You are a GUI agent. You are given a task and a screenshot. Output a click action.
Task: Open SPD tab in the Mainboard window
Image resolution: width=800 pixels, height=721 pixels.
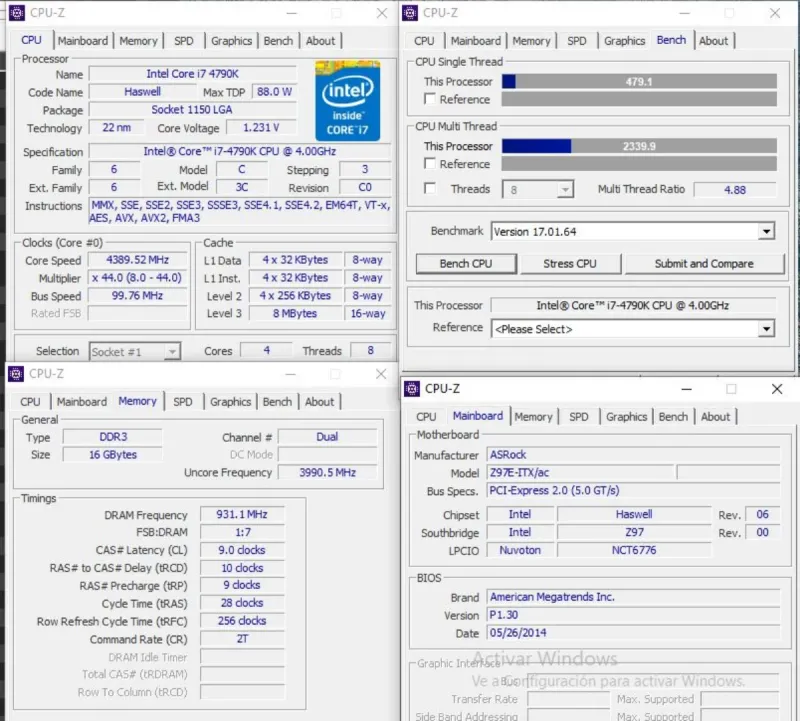[579, 417]
